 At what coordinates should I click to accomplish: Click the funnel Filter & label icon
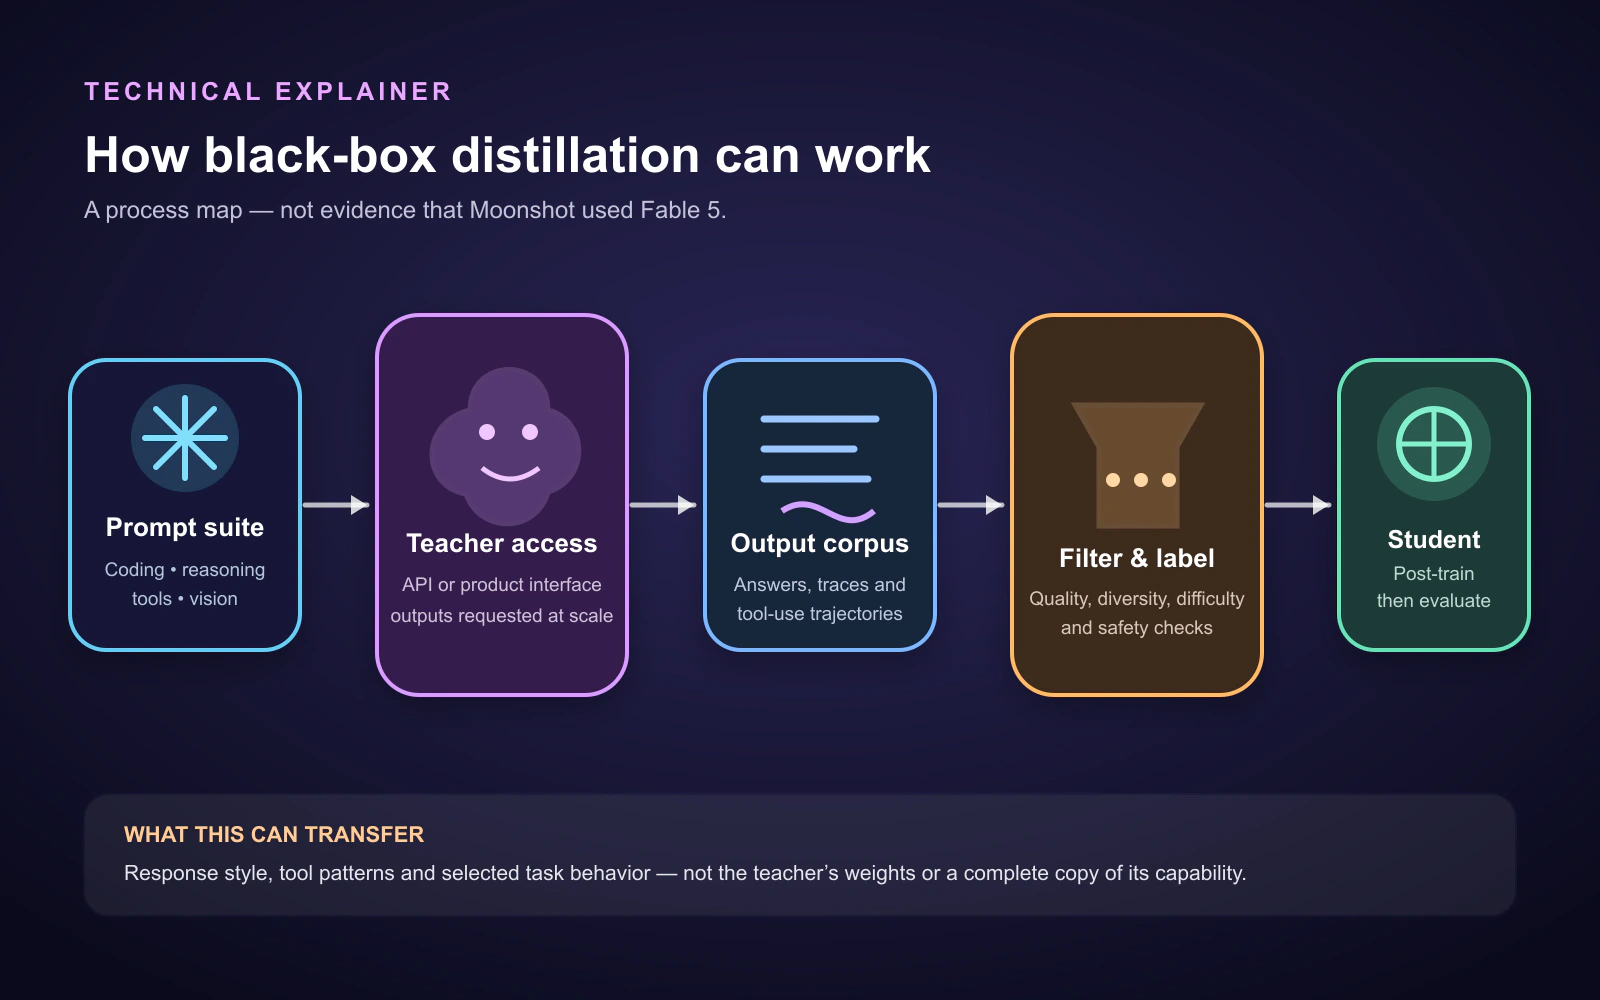(1138, 465)
